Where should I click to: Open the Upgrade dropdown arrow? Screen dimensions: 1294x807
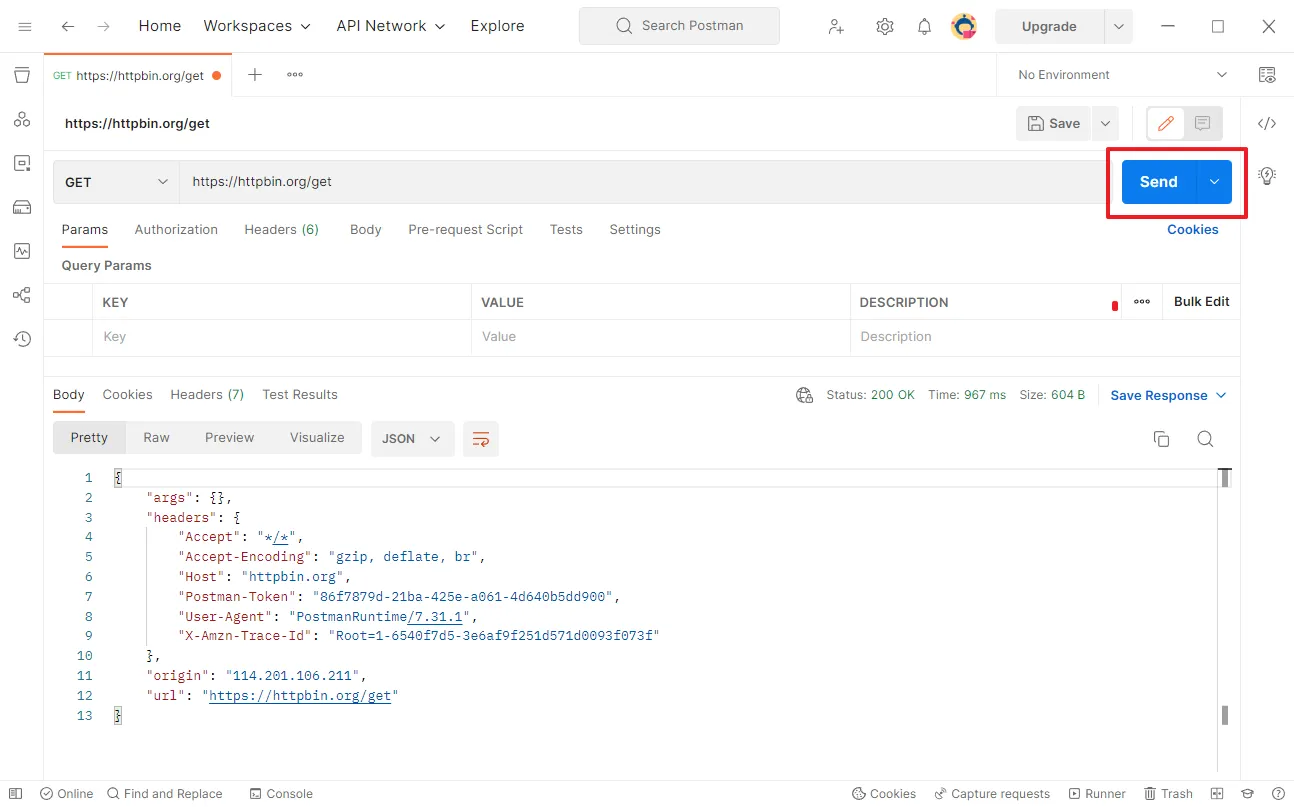tap(1118, 27)
